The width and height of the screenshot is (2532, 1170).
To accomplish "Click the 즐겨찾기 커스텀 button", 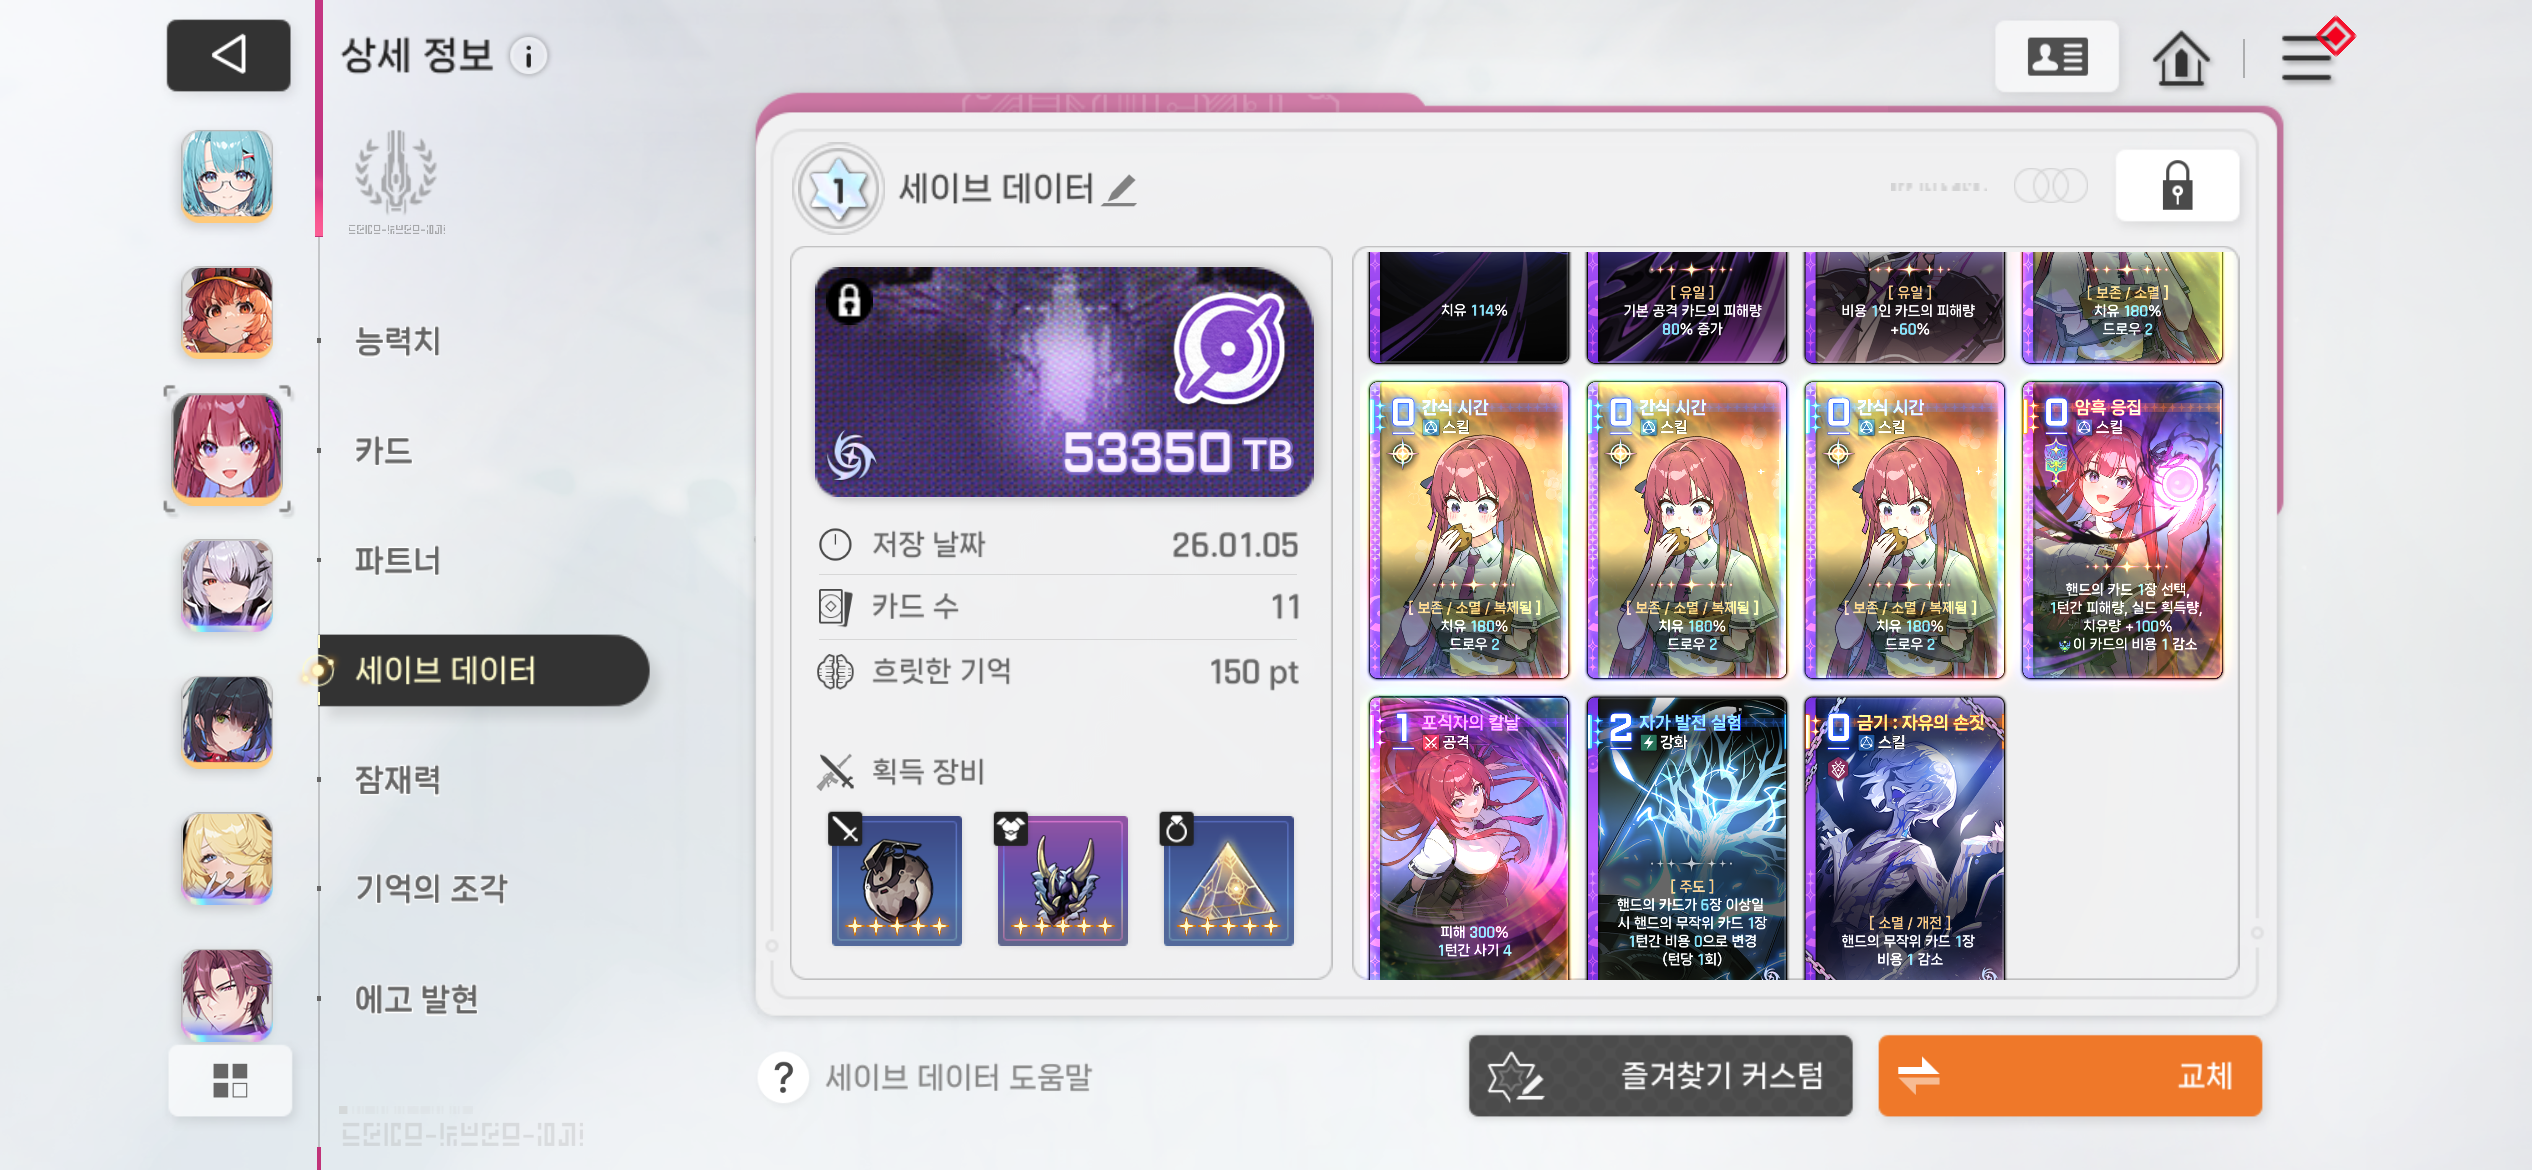I will pyautogui.click(x=1660, y=1076).
